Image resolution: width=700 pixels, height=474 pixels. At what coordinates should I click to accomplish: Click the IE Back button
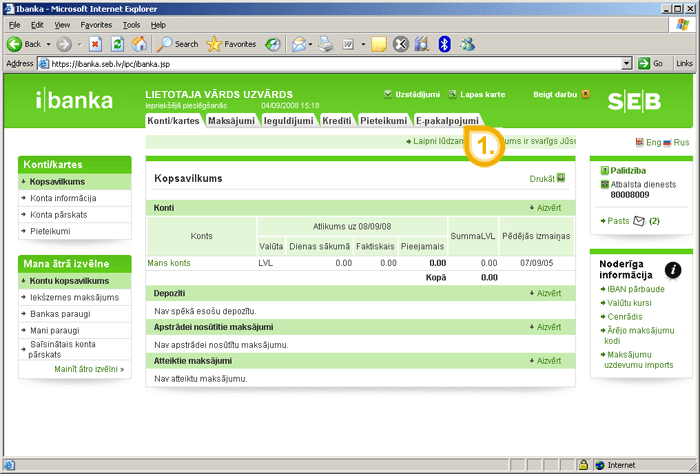coord(23,44)
